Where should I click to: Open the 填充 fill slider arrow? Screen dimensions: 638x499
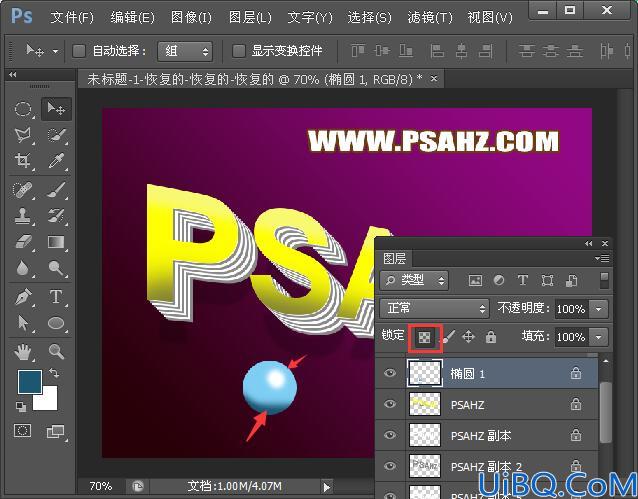[x=599, y=337]
